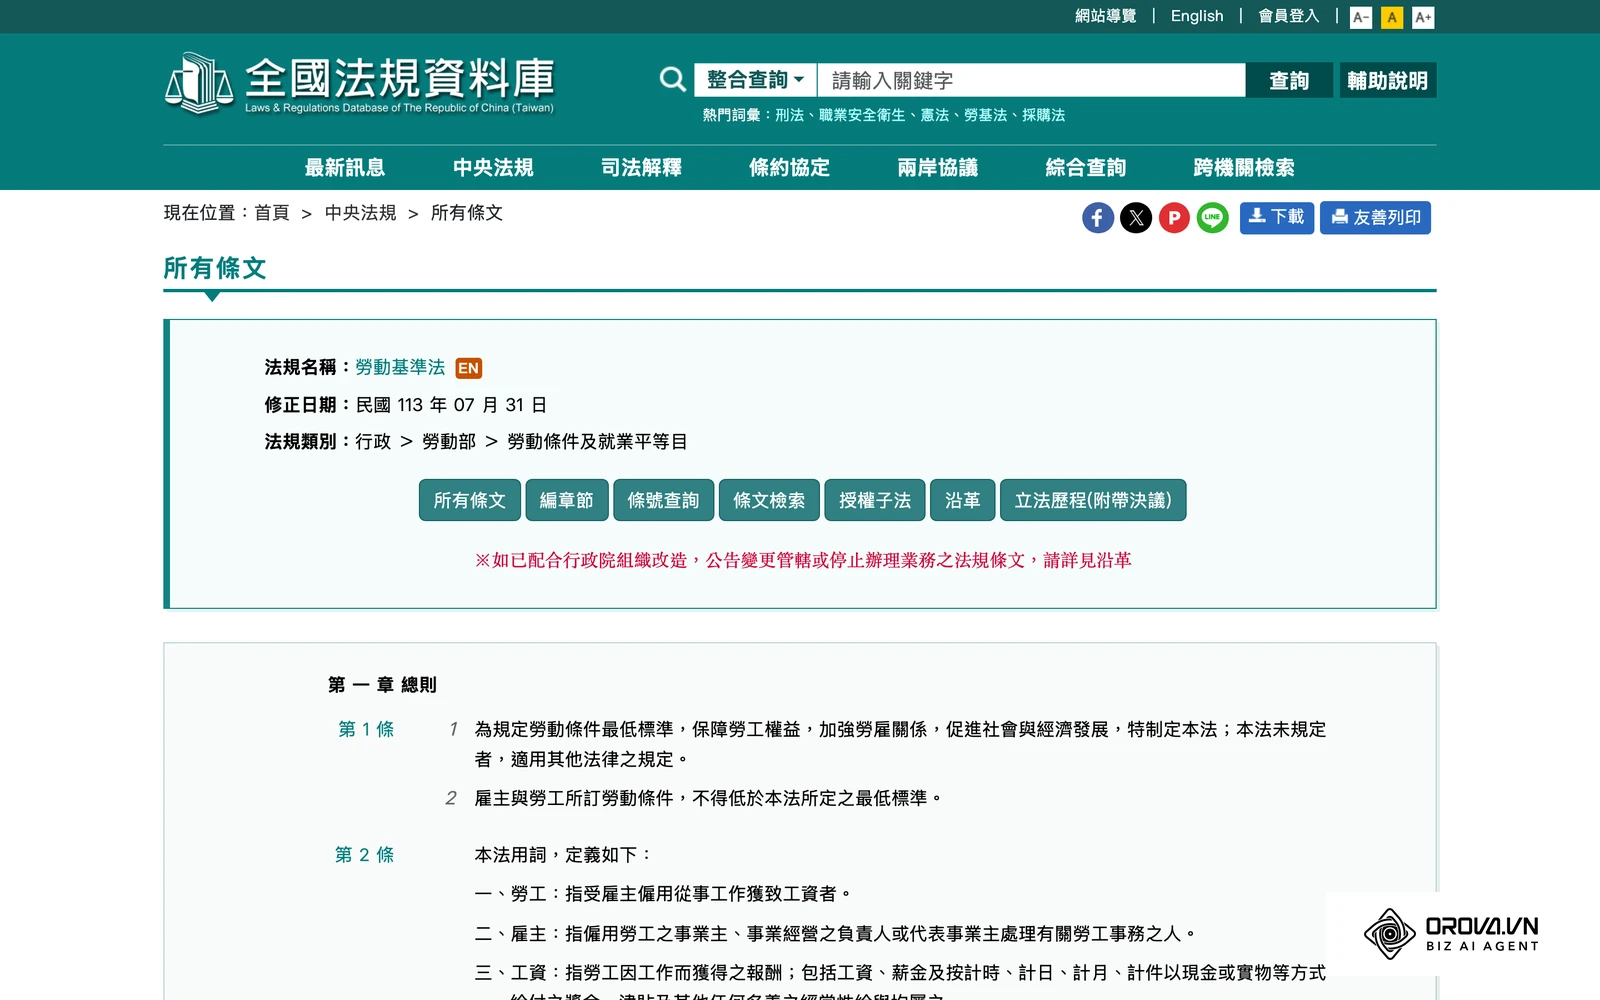Click hot keyword 採購法
1600x1000 pixels.
coord(1043,115)
